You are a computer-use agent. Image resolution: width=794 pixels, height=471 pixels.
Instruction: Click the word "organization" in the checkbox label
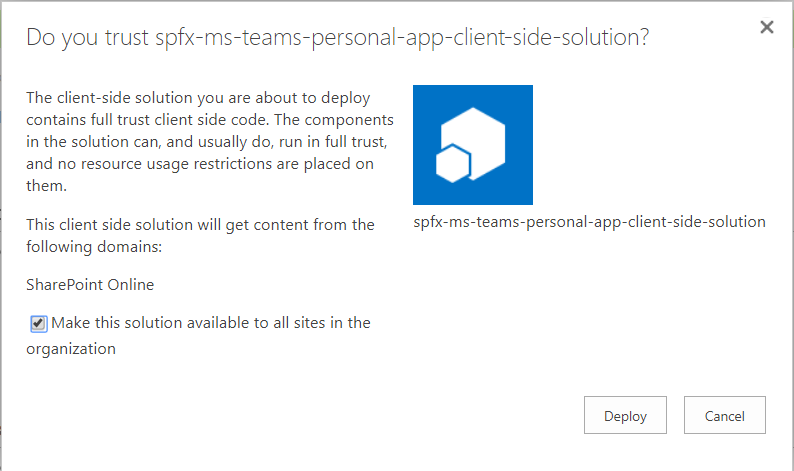(x=71, y=349)
